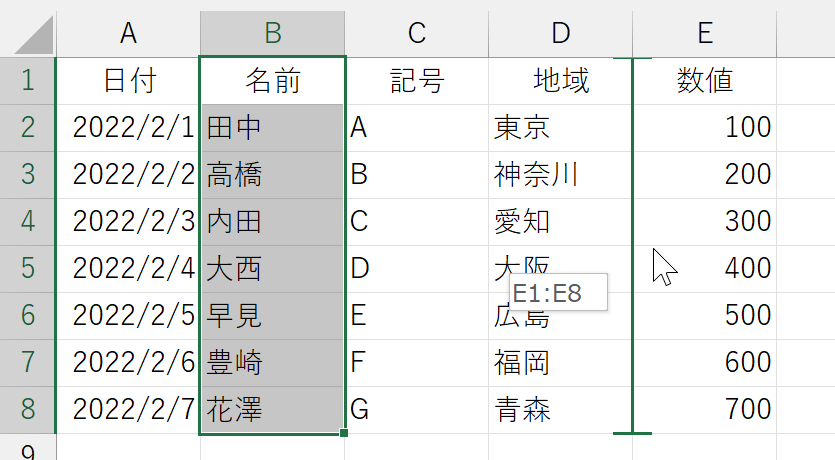This screenshot has height=460, width=835.
Task: Select column A header
Action: tap(128, 34)
